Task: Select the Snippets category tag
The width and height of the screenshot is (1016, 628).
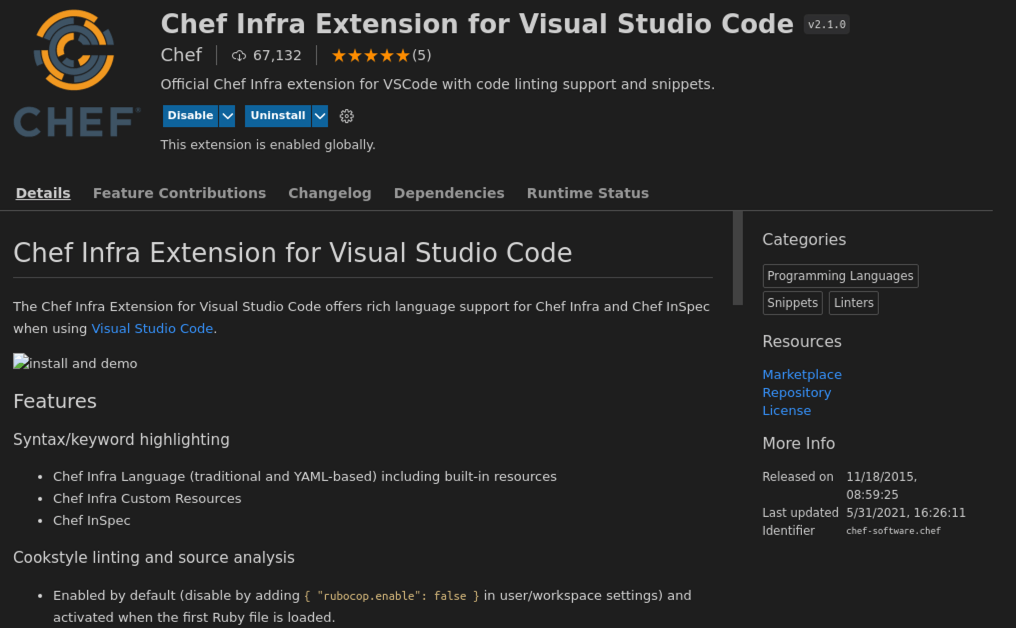Action: click(793, 303)
